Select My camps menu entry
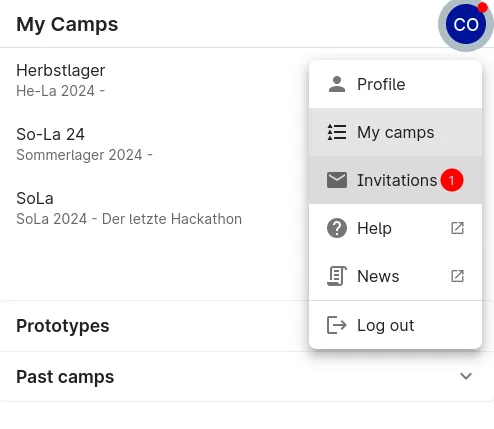The width and height of the screenshot is (494, 429). (x=395, y=132)
